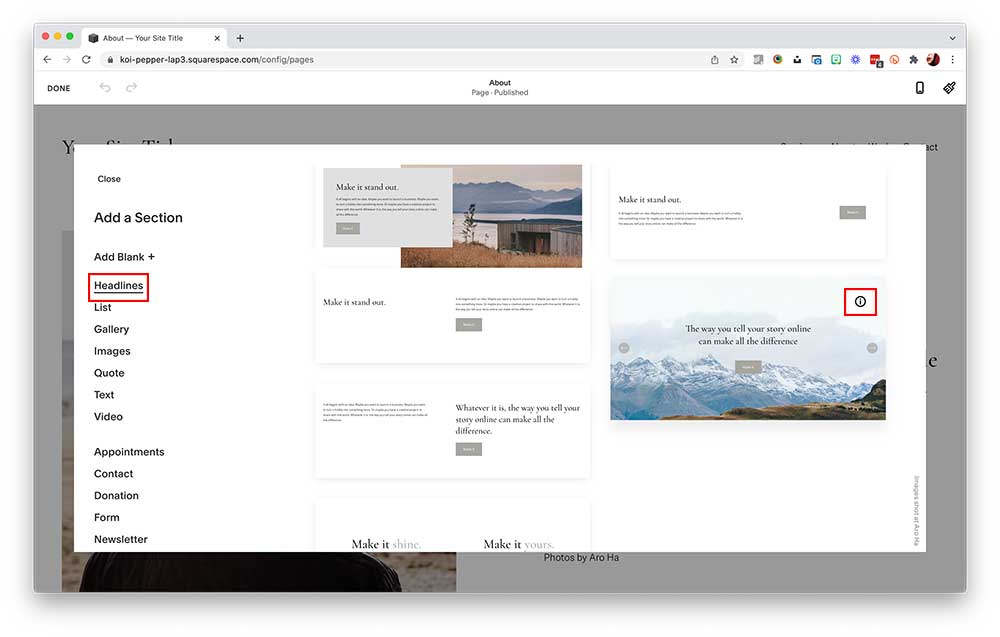Reload the current page
1000x637 pixels.
[x=87, y=59]
